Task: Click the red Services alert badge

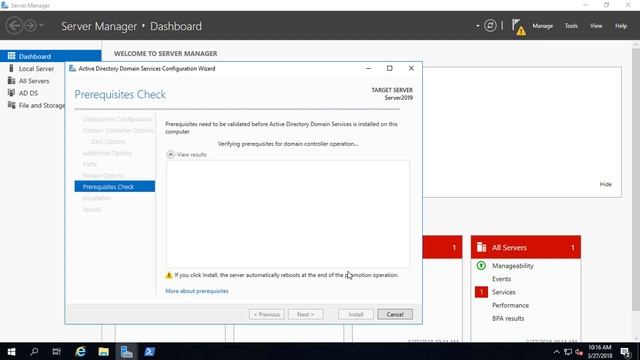Action: tap(481, 292)
